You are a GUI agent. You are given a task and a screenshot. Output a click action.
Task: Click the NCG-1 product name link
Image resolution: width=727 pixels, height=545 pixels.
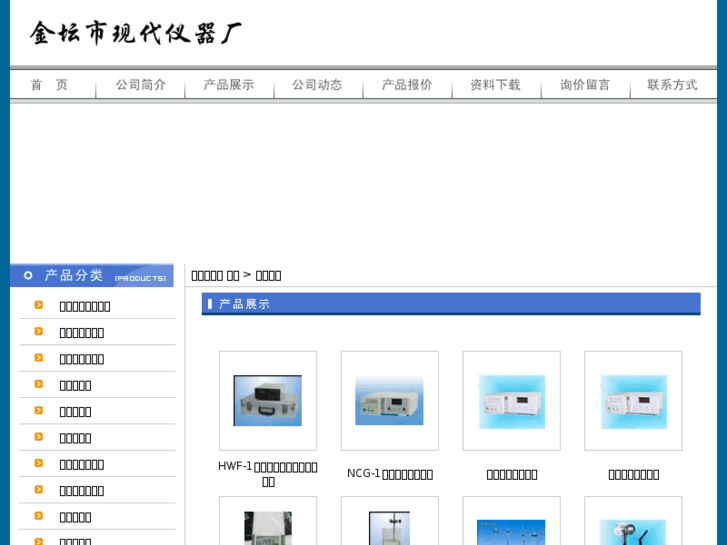point(389,474)
